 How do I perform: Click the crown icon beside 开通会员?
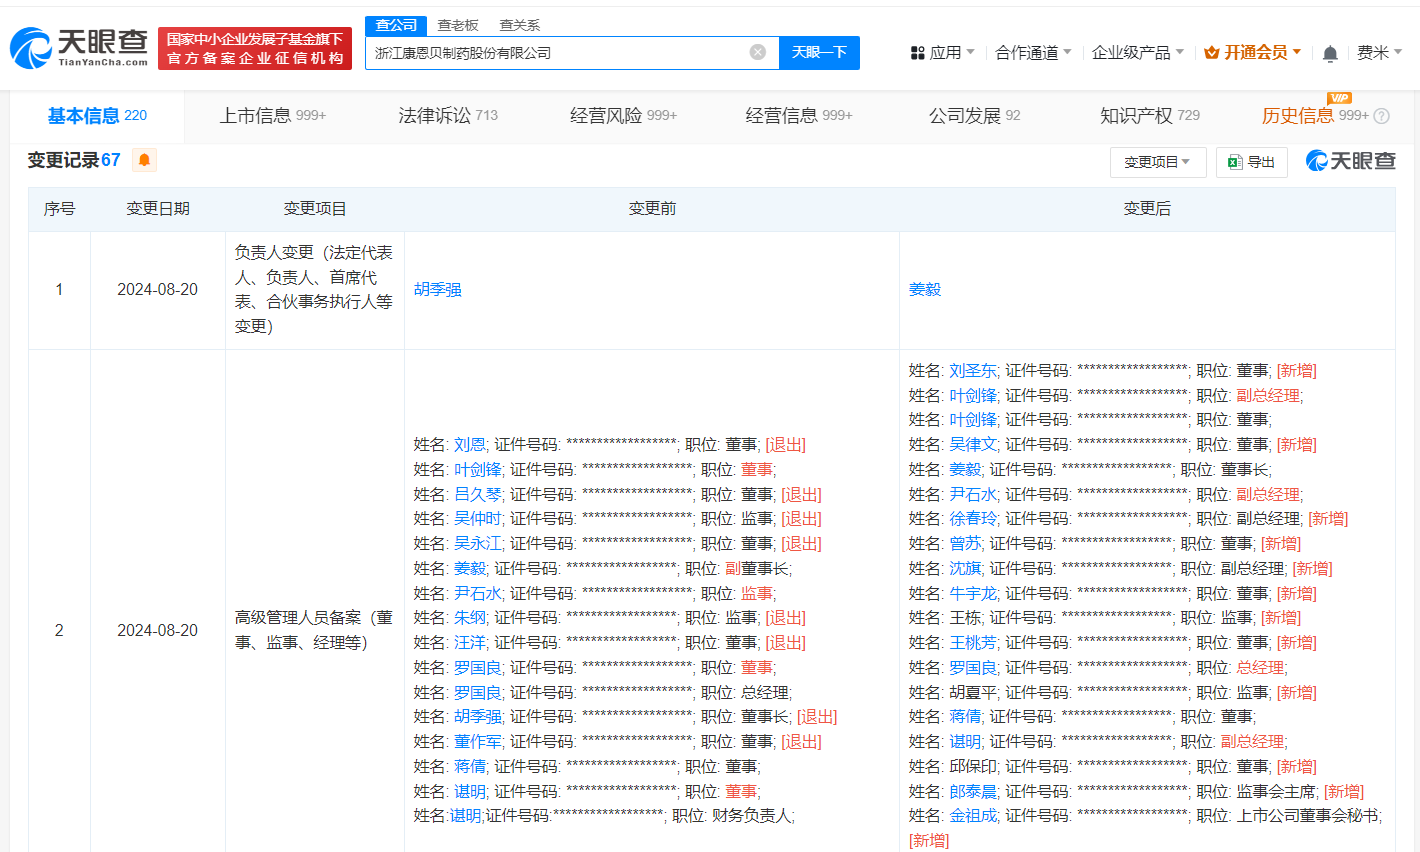pos(1211,52)
